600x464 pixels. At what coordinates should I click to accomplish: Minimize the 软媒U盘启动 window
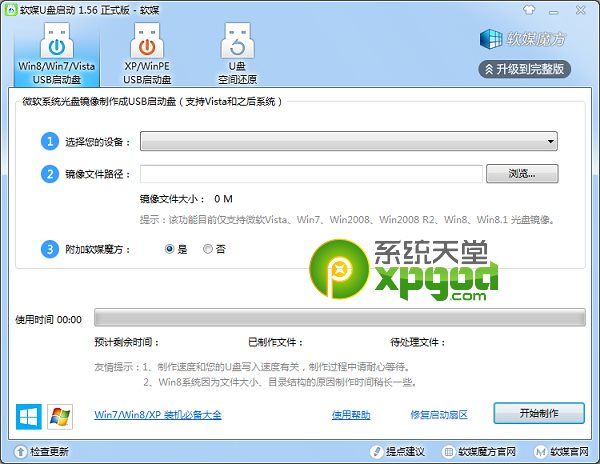coord(553,11)
